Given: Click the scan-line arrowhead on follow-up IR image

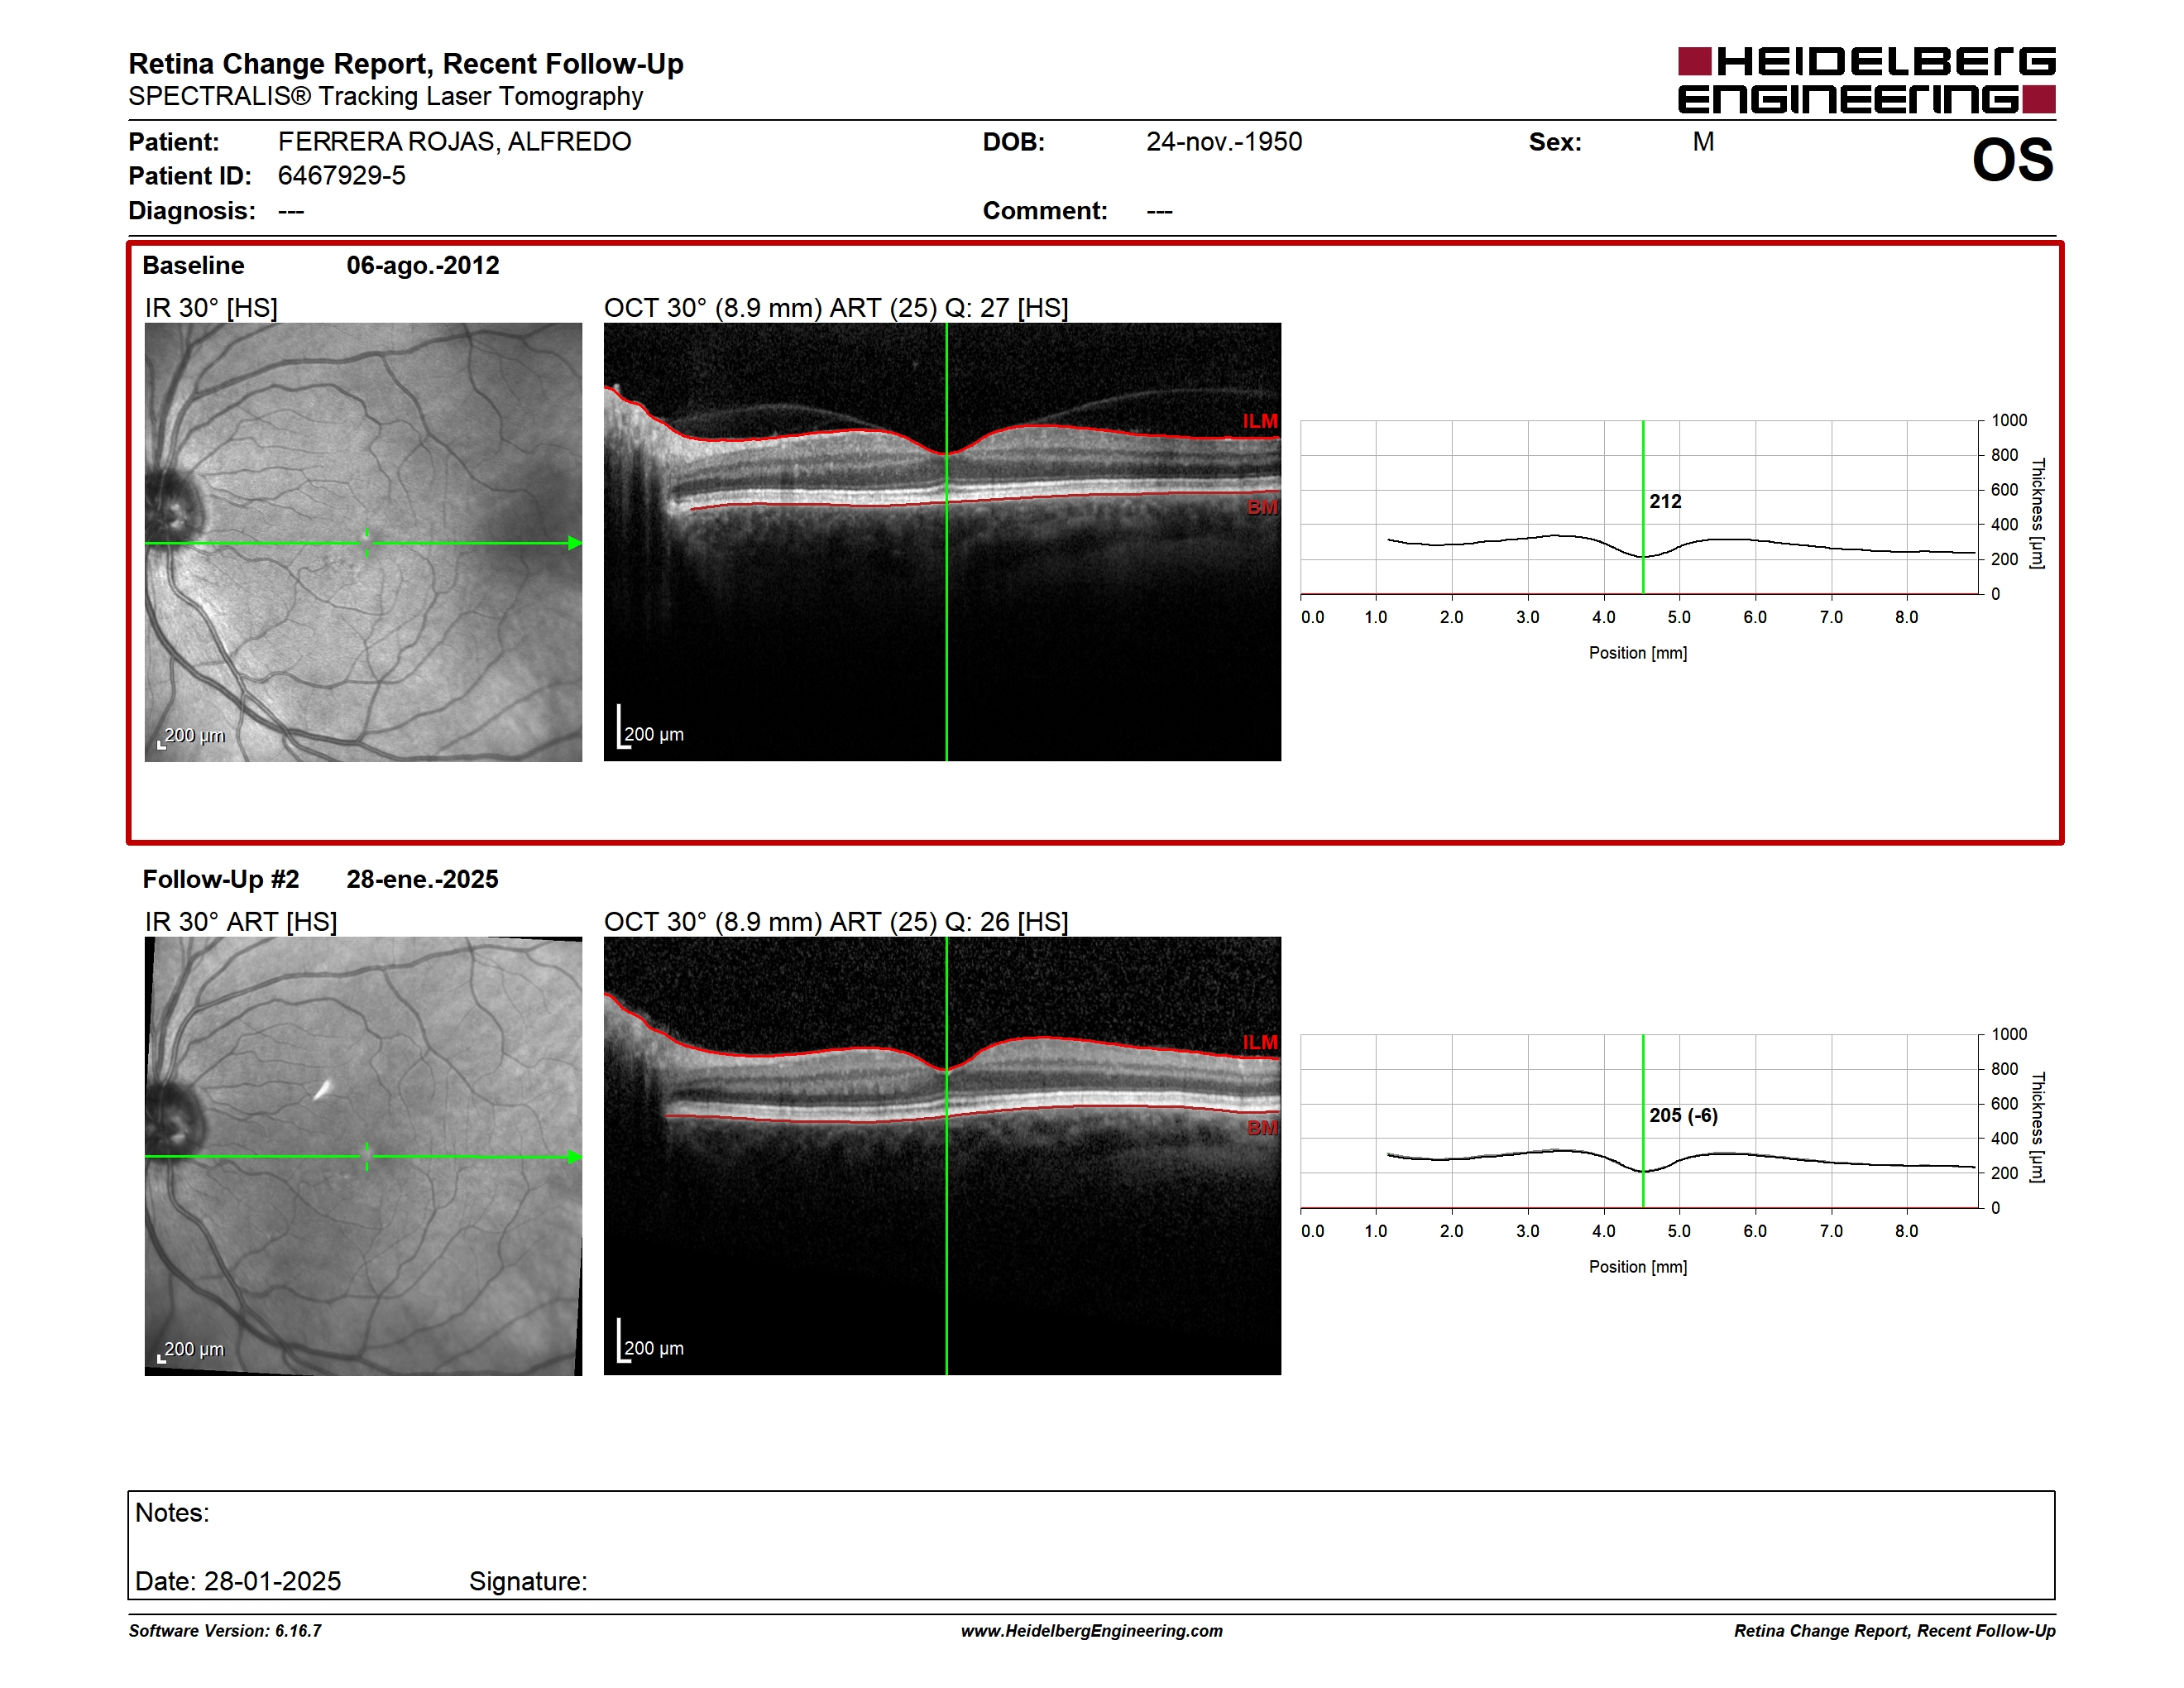Looking at the screenshot, I should (x=575, y=1157).
